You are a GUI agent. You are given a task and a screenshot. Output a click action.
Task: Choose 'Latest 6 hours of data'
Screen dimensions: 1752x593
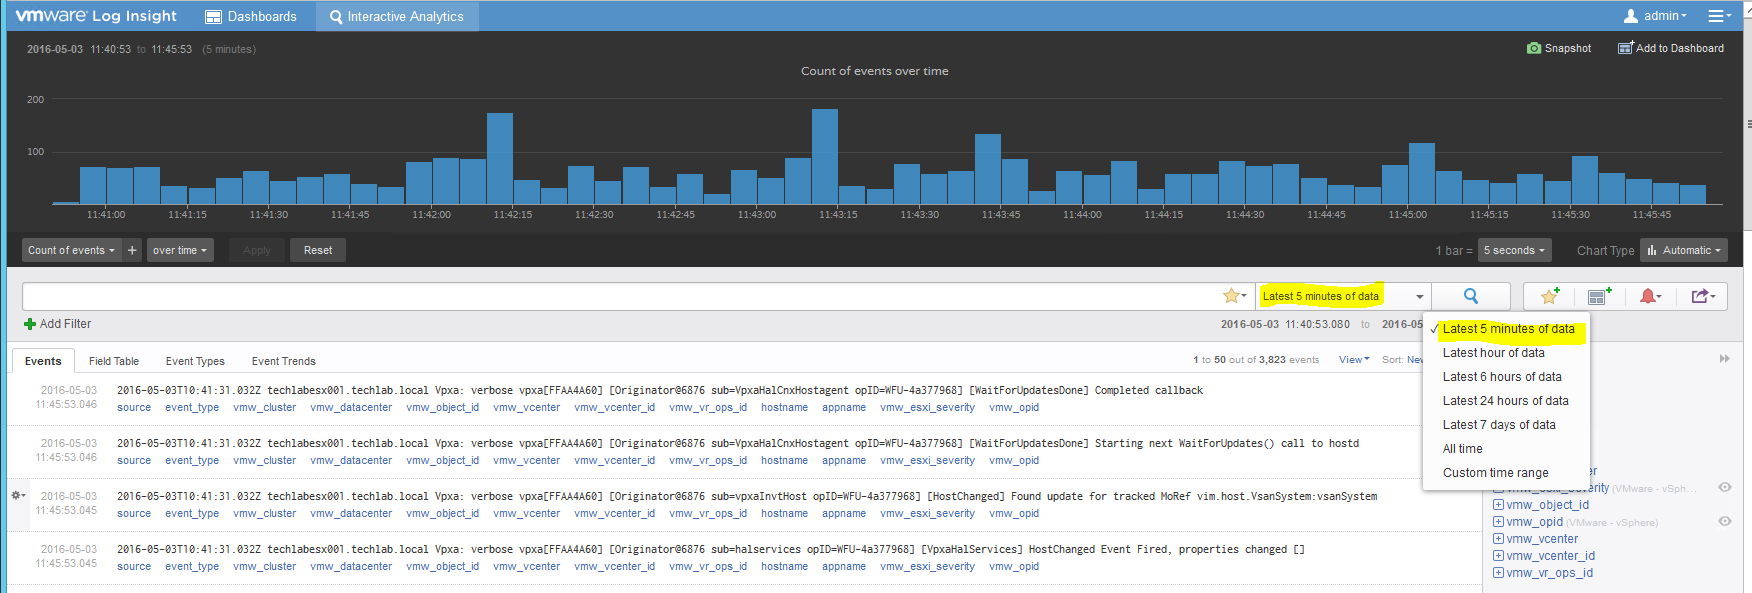pos(1502,377)
